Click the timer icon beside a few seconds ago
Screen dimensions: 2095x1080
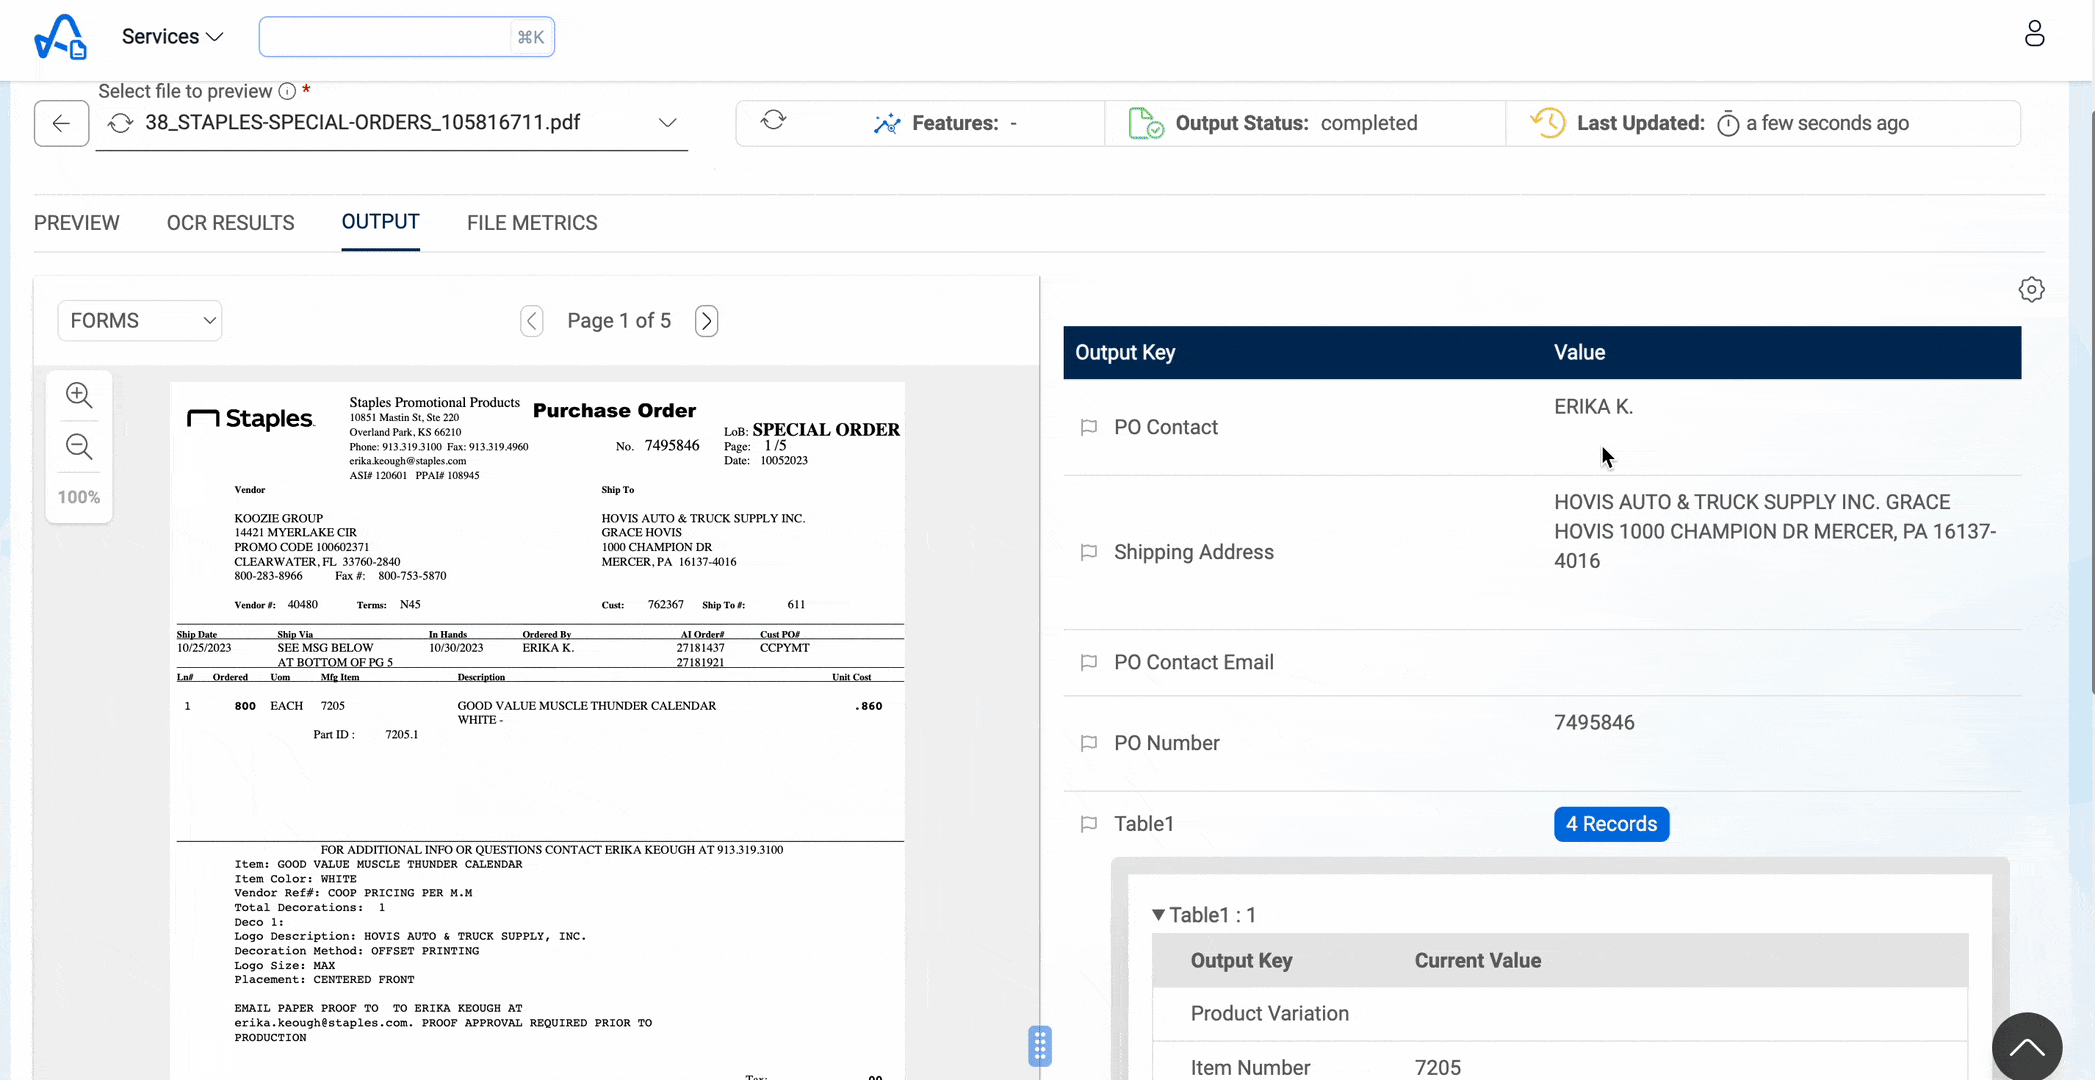click(x=1728, y=124)
